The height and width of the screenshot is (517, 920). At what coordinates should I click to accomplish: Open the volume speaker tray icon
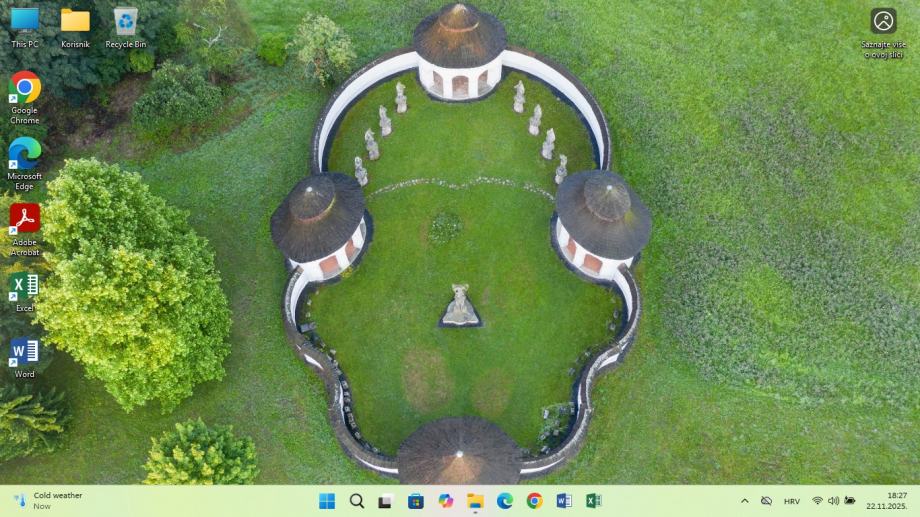point(833,501)
